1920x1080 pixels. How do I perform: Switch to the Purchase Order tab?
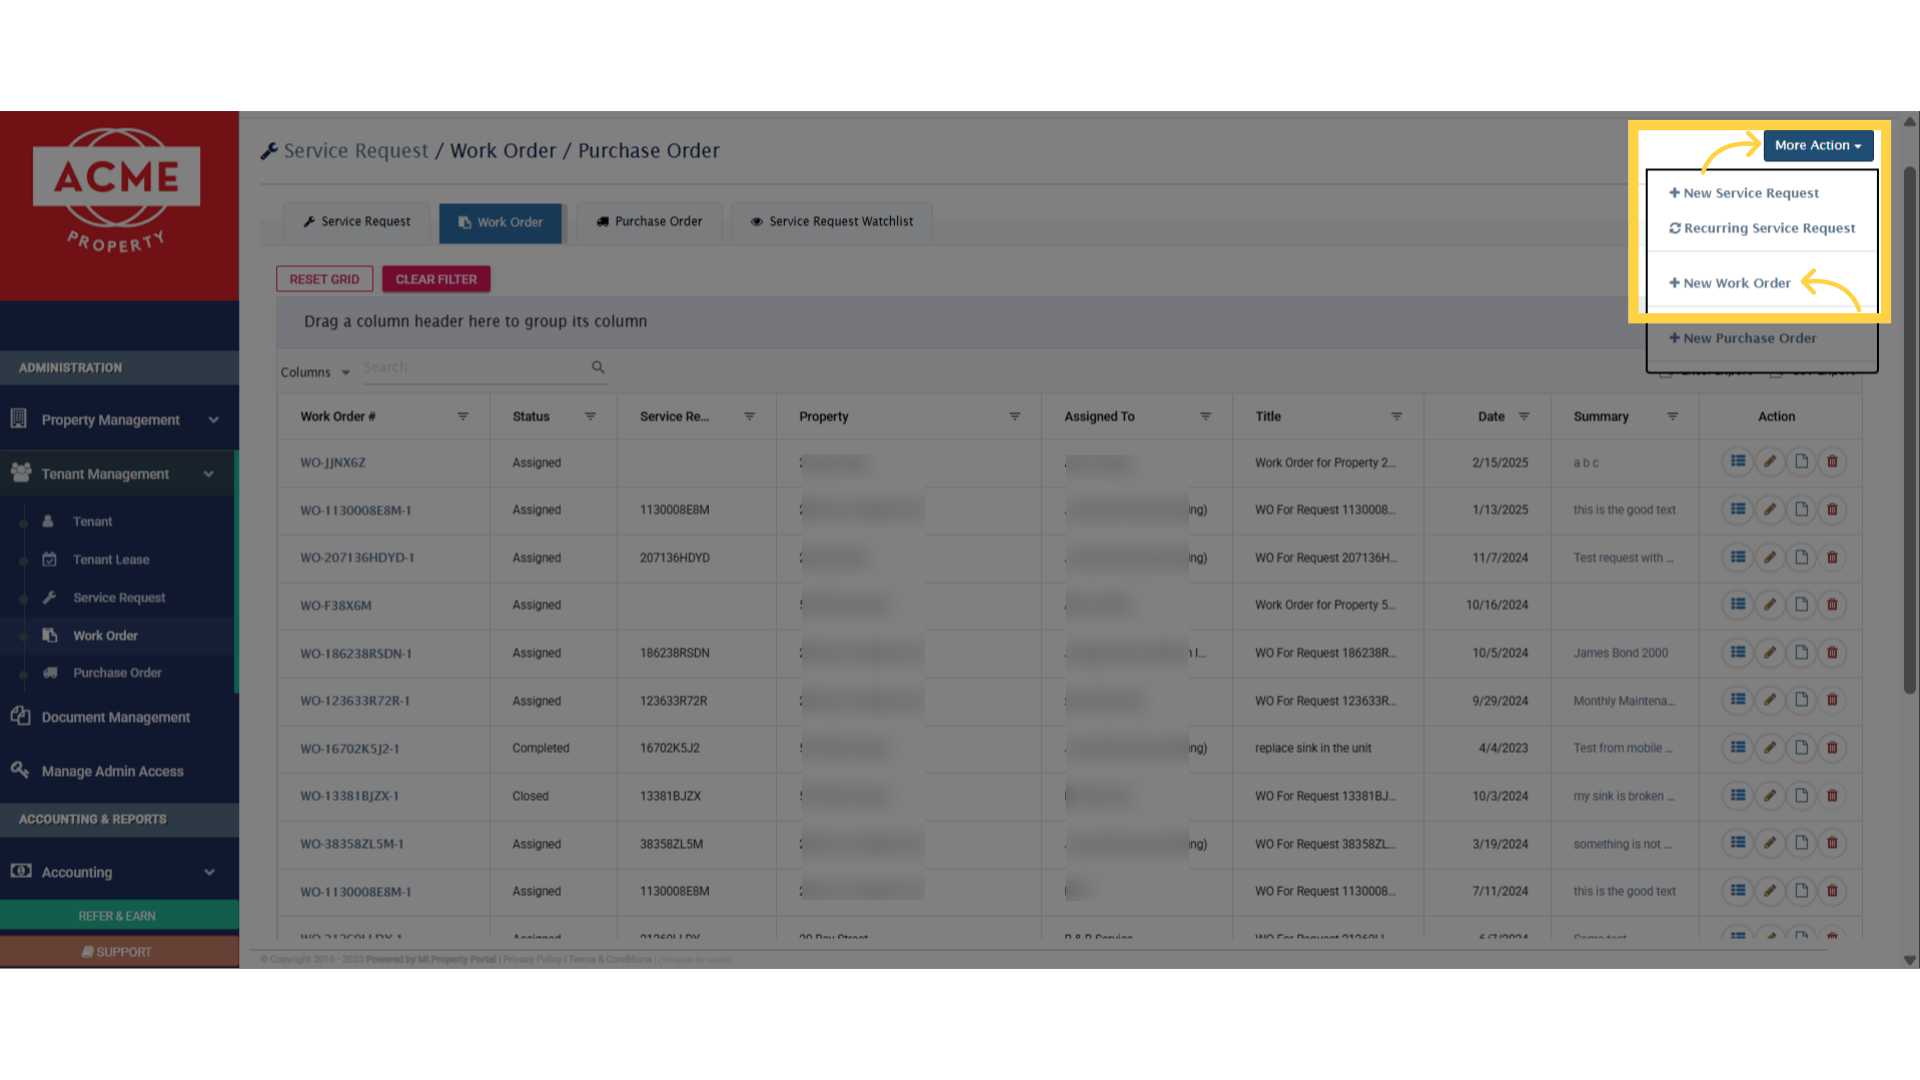pos(648,221)
